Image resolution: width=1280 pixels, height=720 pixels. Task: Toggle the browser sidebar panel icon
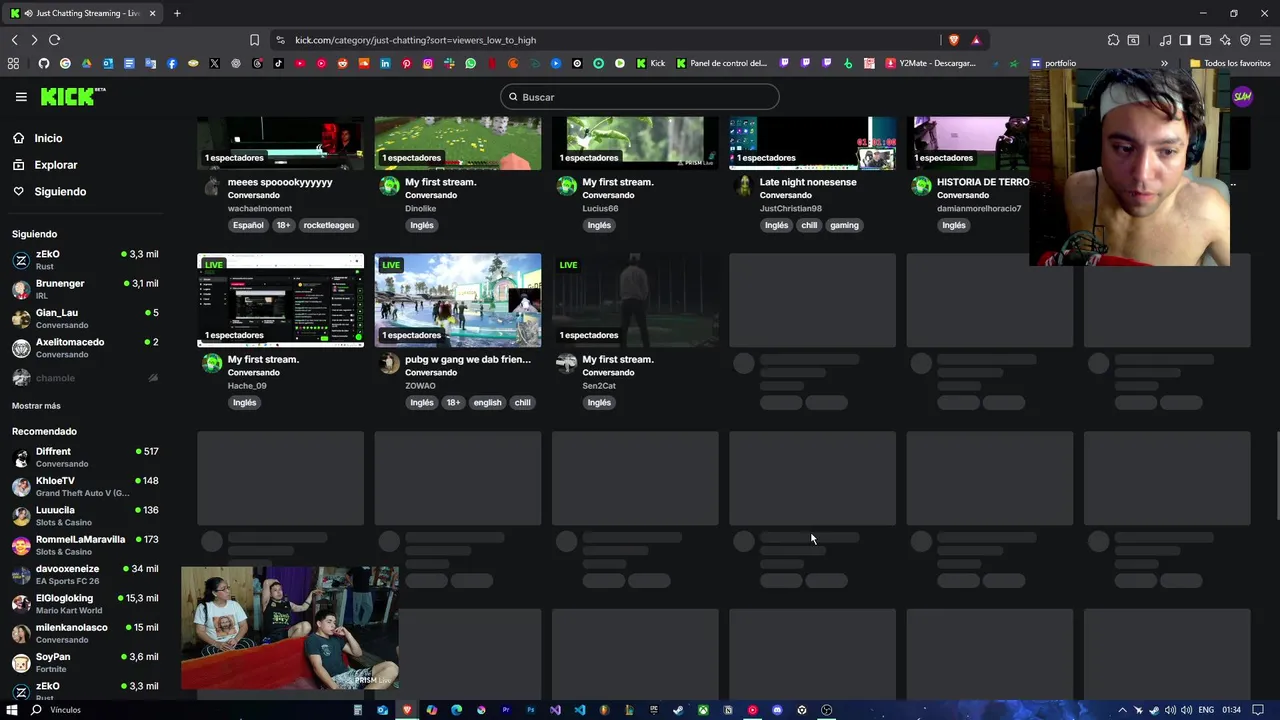[1185, 40]
